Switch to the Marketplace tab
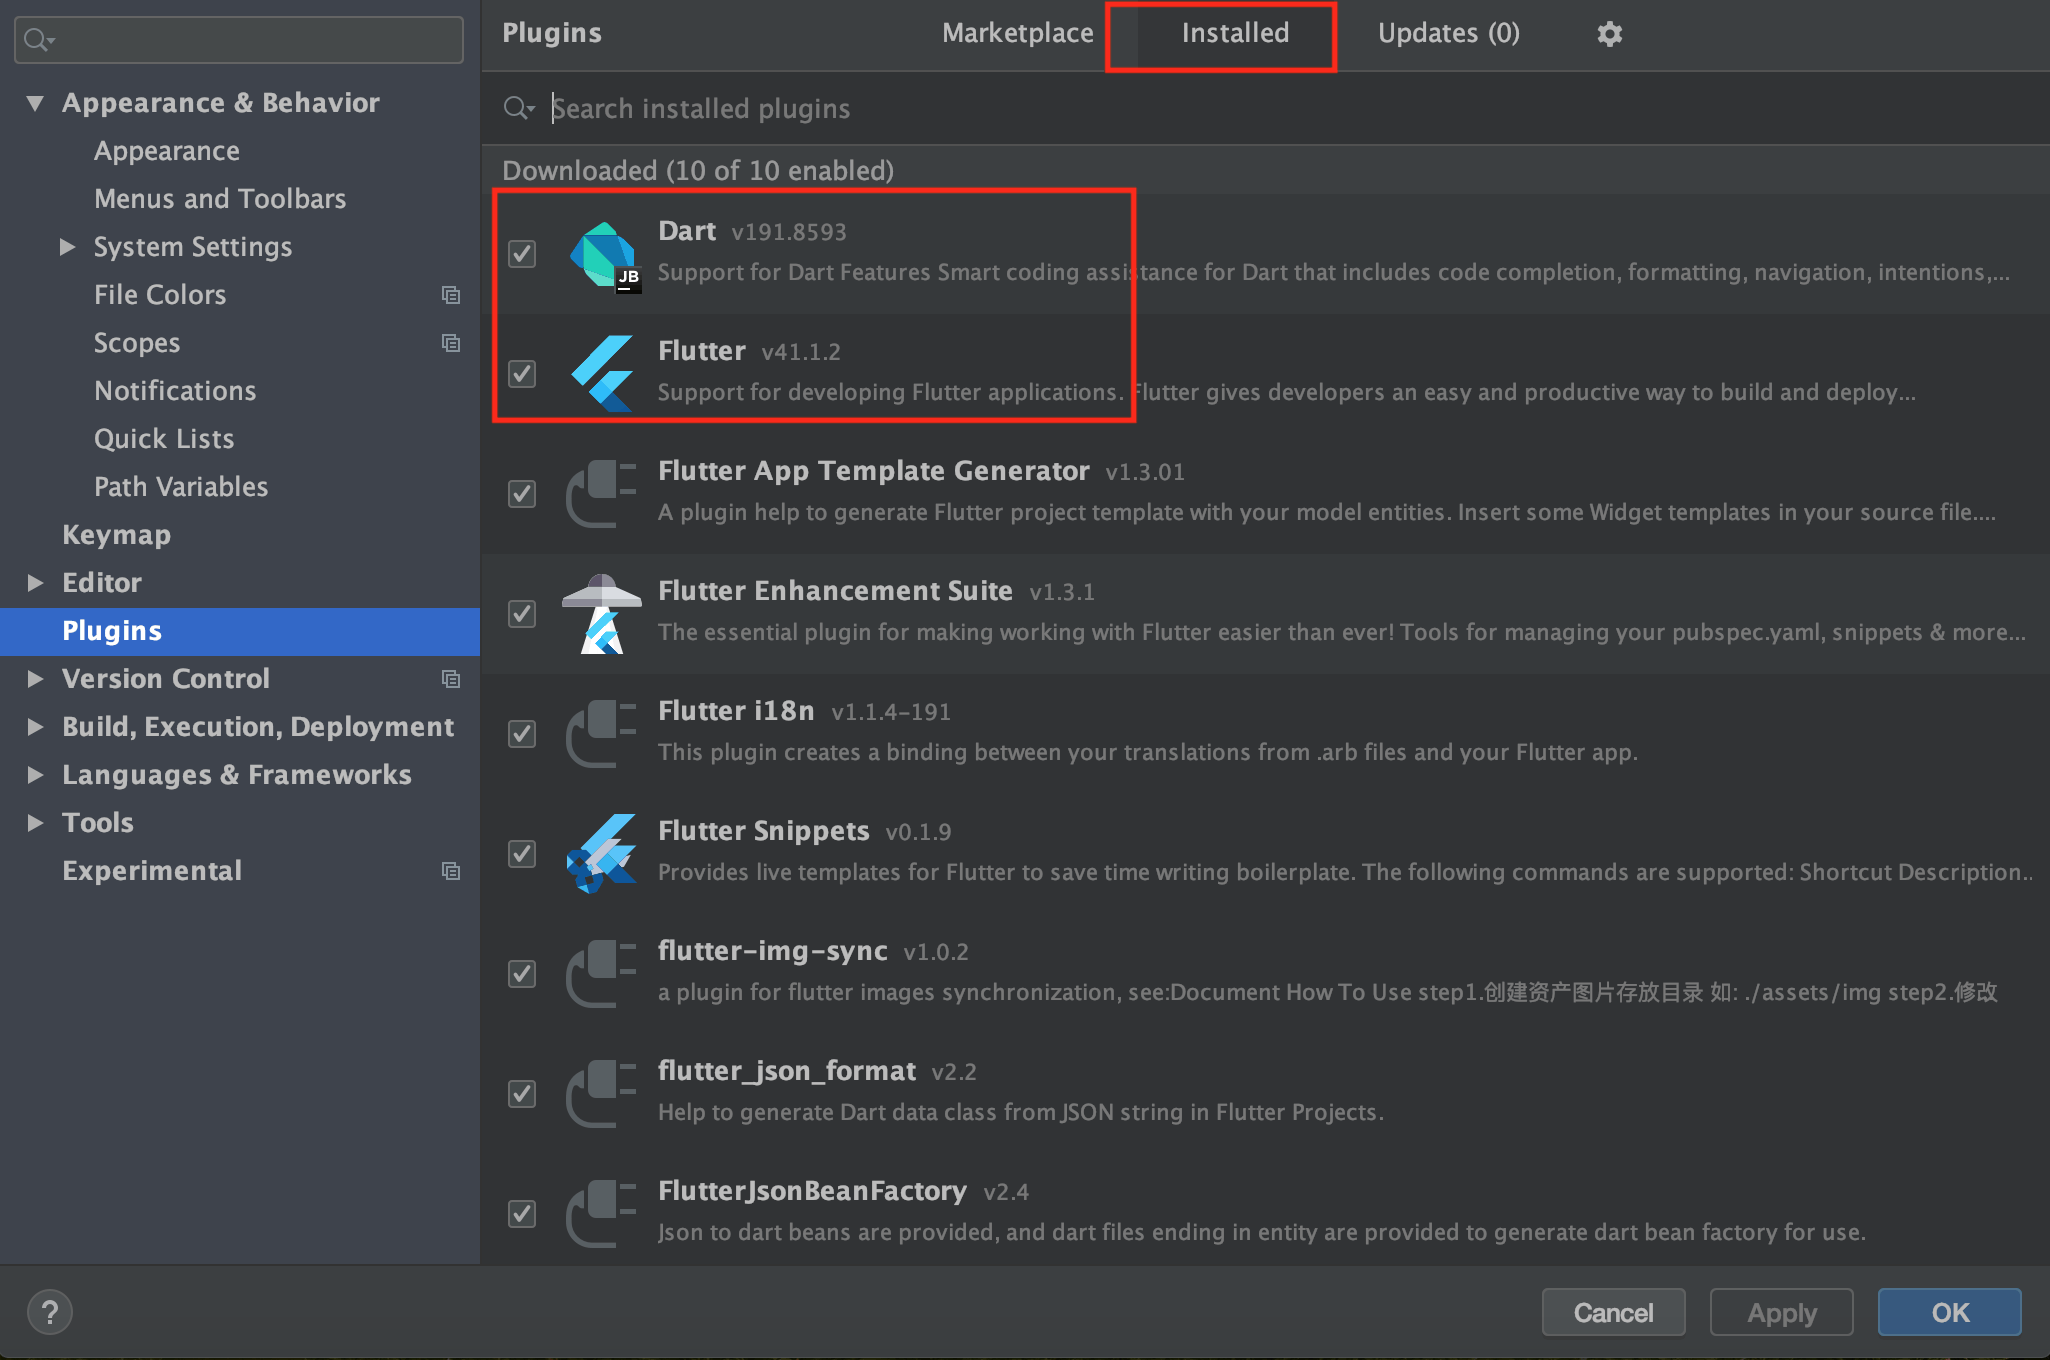Screen dimensions: 2050x1360 point(1017,34)
